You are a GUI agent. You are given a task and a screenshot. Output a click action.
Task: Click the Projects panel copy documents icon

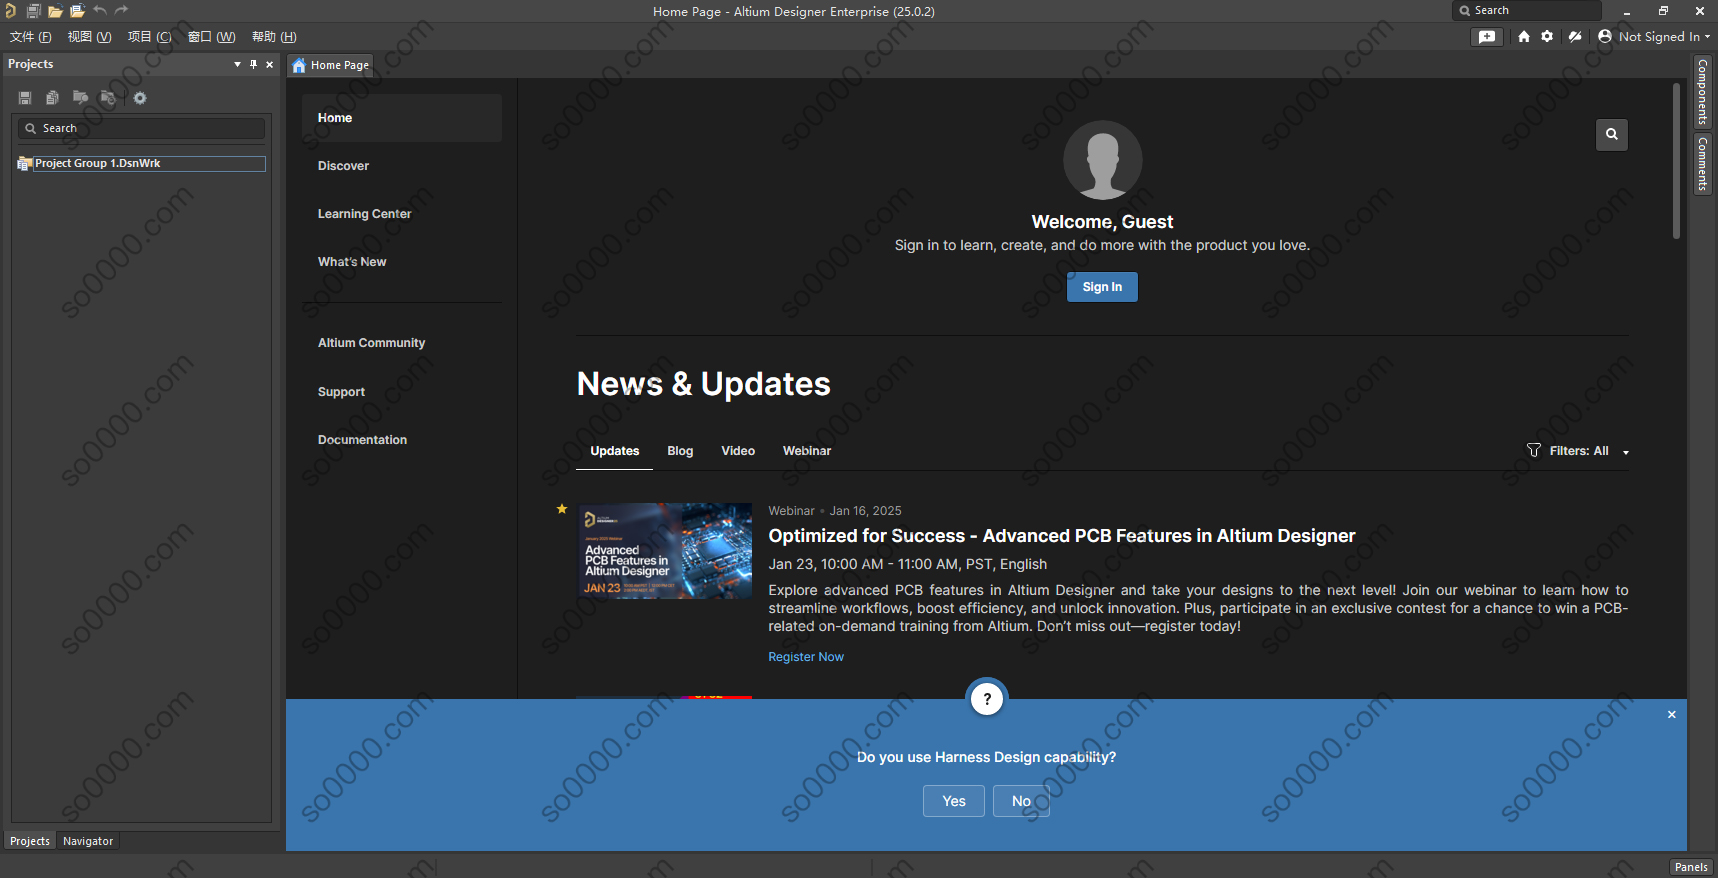52,98
